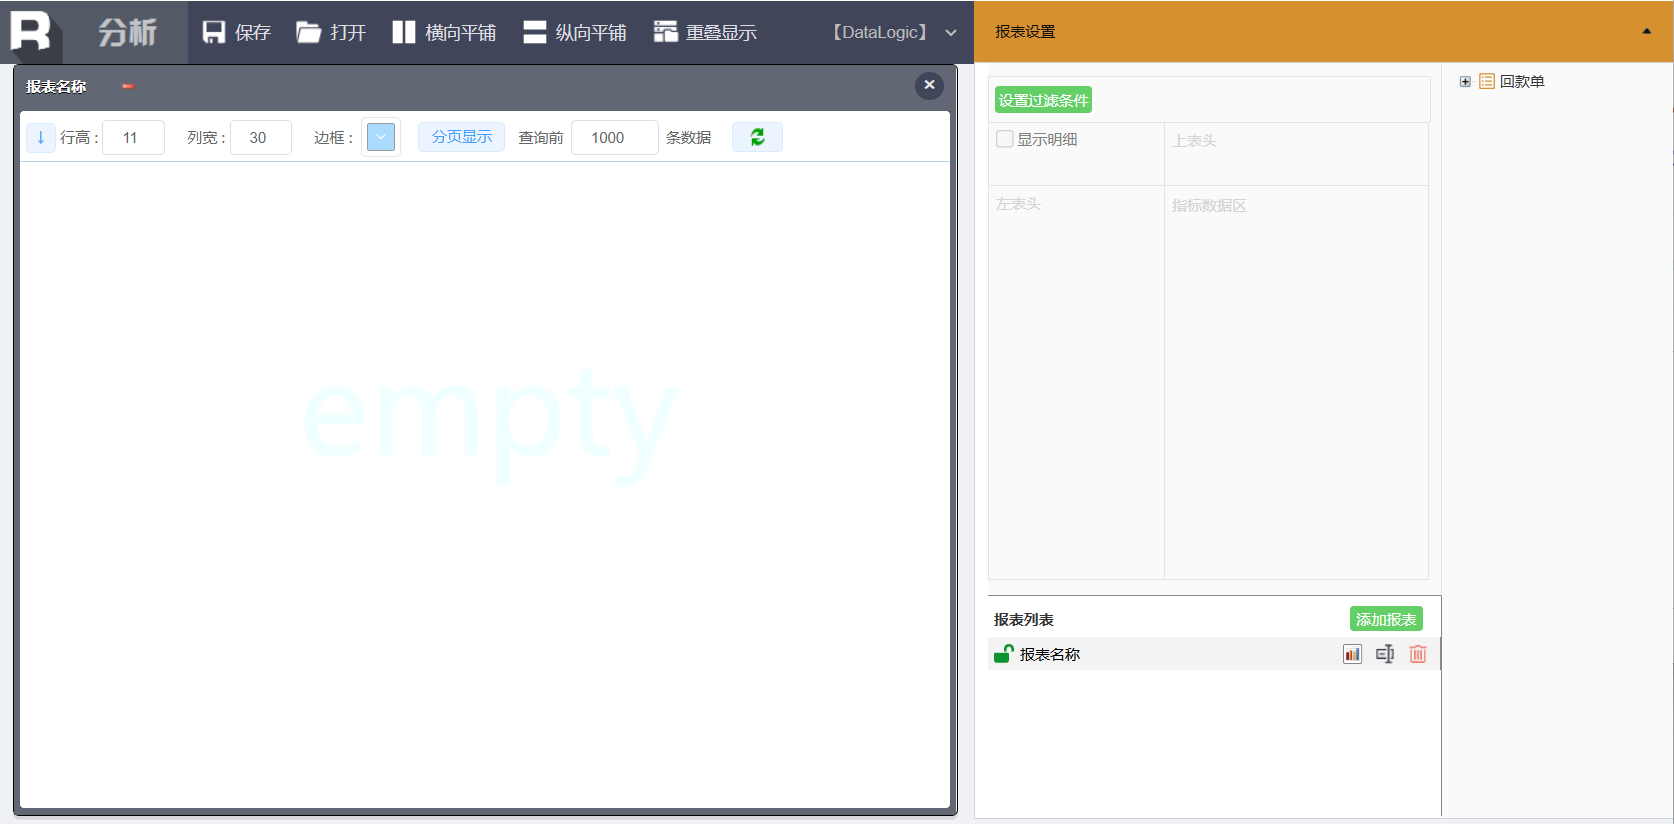
Task: Toggle the green lock on 报表名称
Action: [x=1003, y=654]
